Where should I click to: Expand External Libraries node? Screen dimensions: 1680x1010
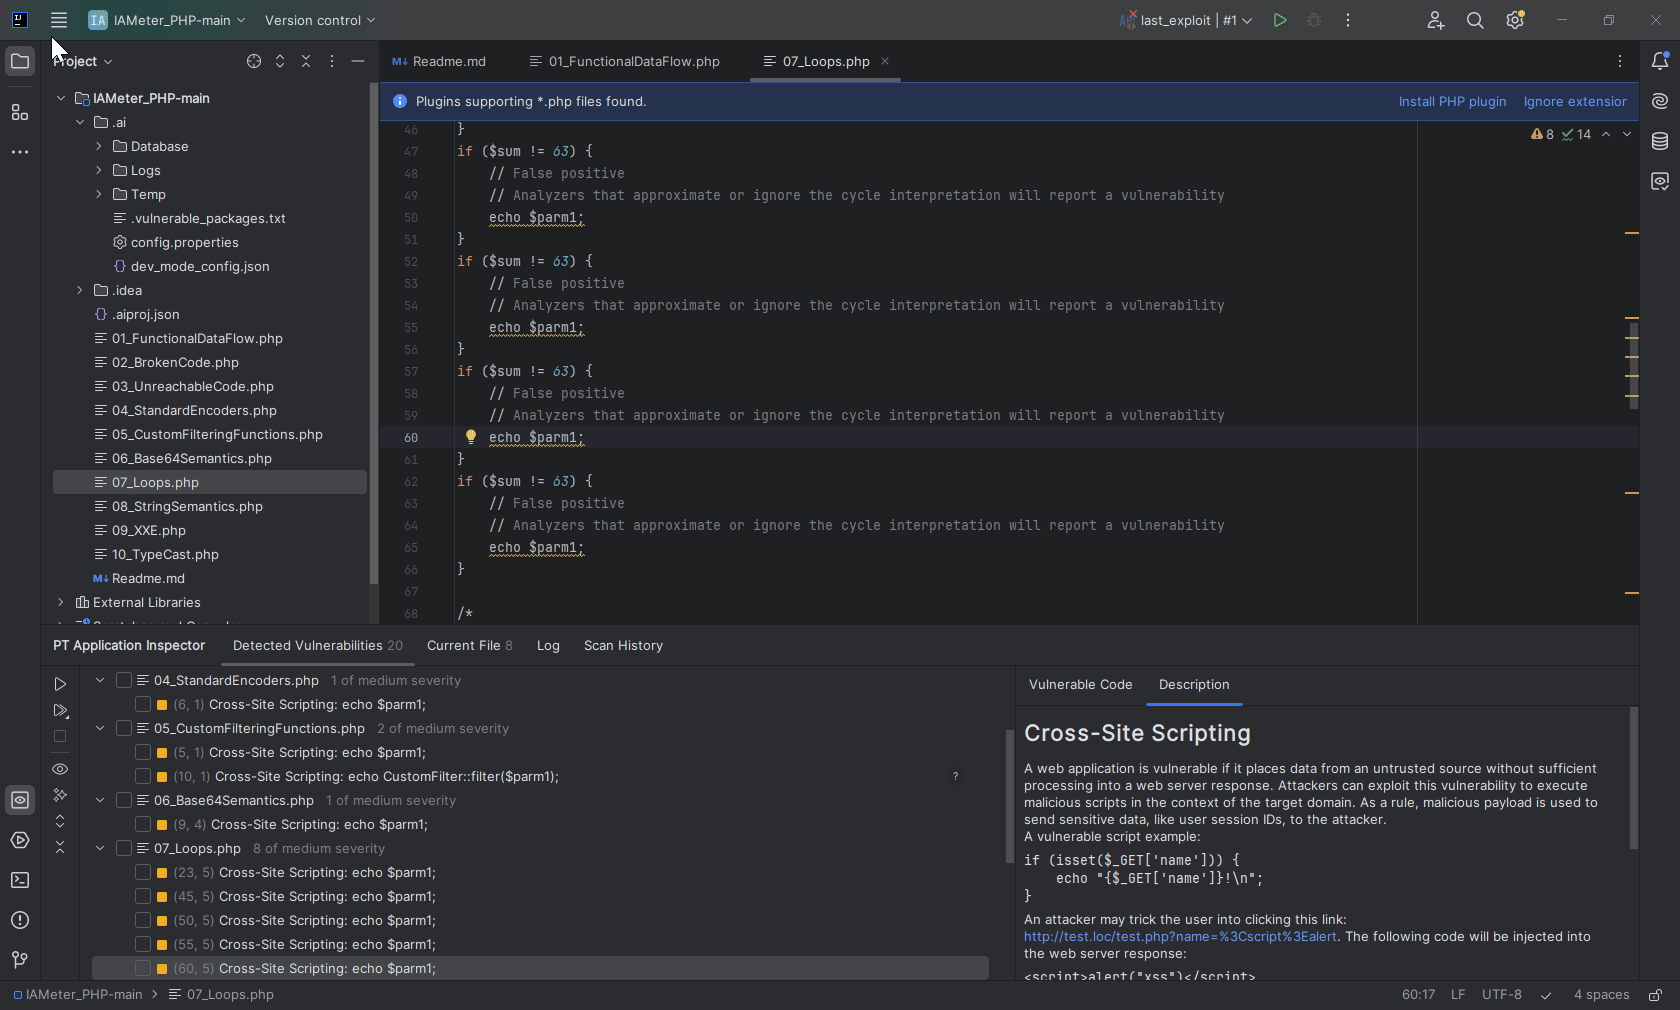click(61, 602)
